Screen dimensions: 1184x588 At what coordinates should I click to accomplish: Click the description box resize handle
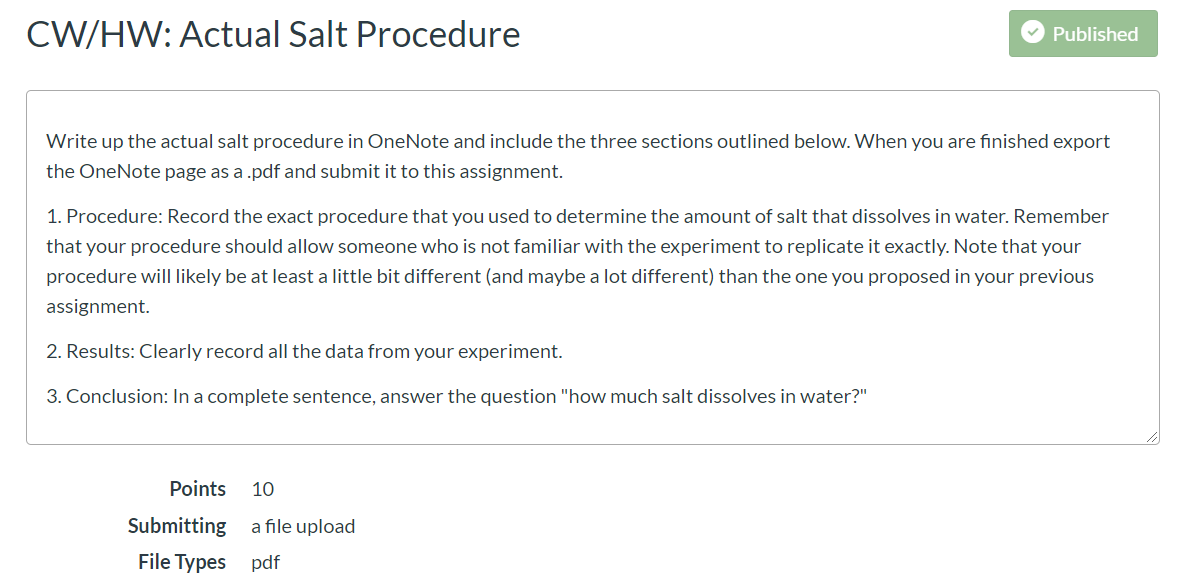[x=1152, y=437]
